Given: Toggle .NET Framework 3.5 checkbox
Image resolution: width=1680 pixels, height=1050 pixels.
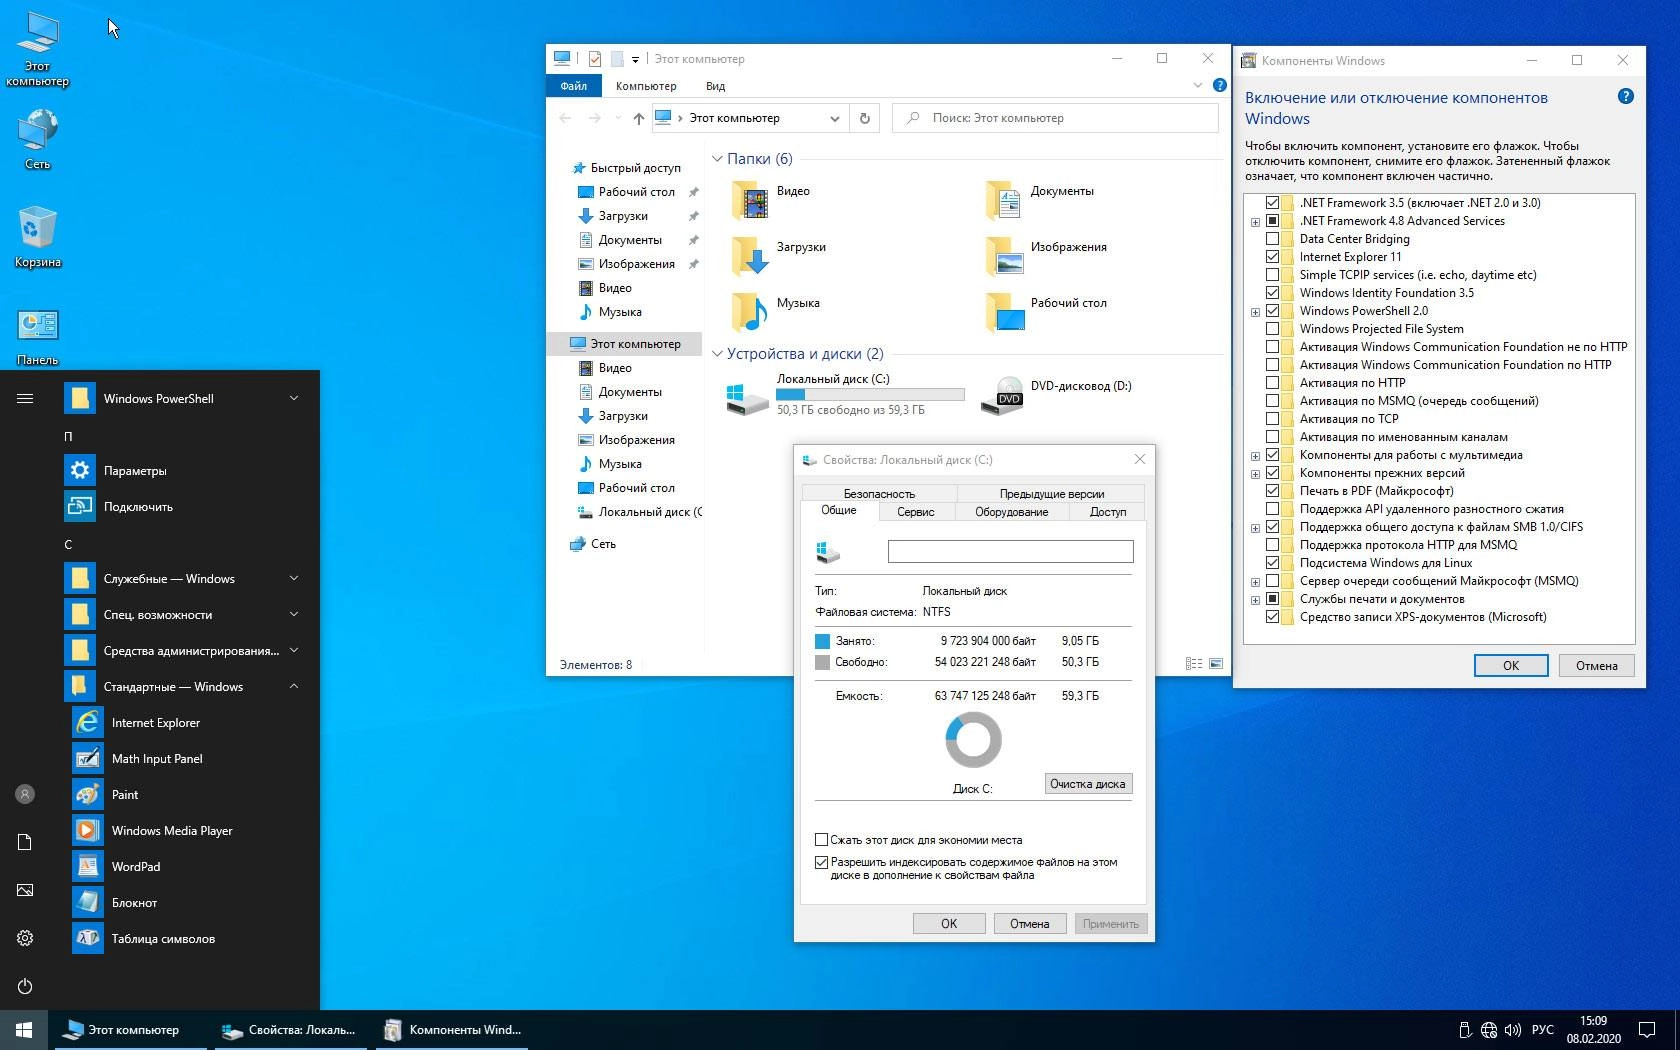Looking at the screenshot, I should click(1272, 202).
